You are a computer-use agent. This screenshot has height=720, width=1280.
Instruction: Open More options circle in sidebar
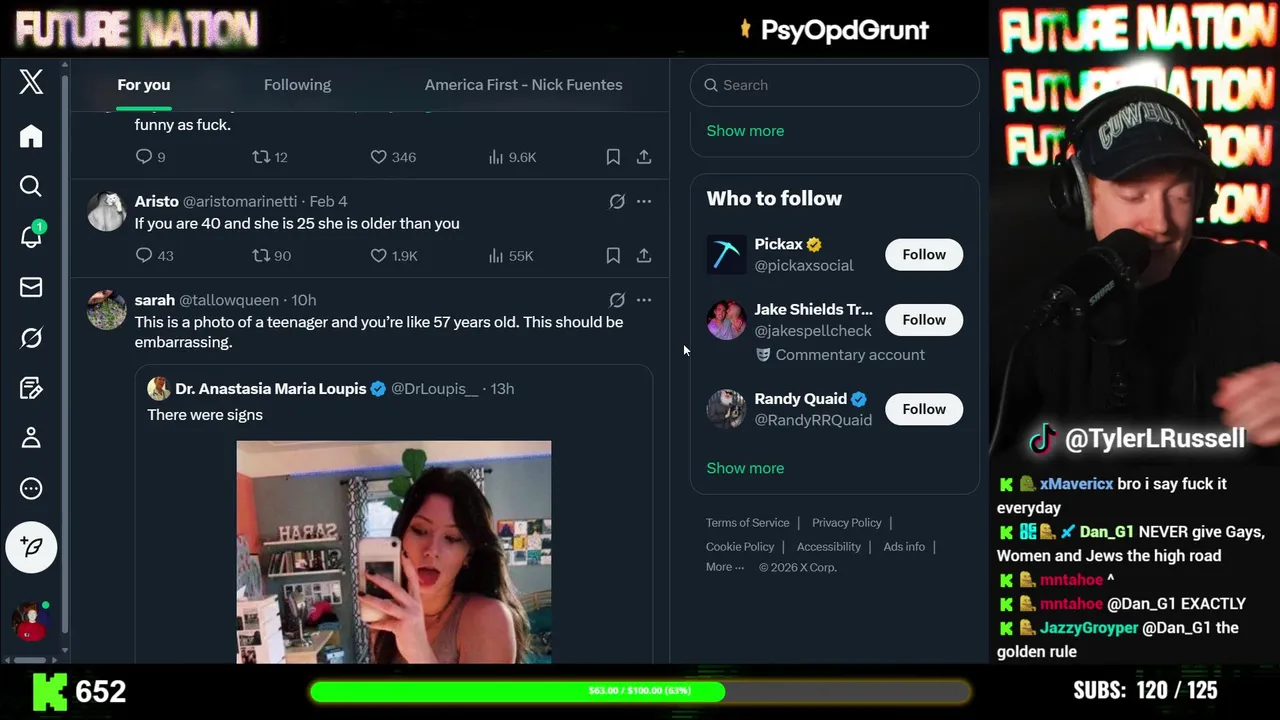31,489
